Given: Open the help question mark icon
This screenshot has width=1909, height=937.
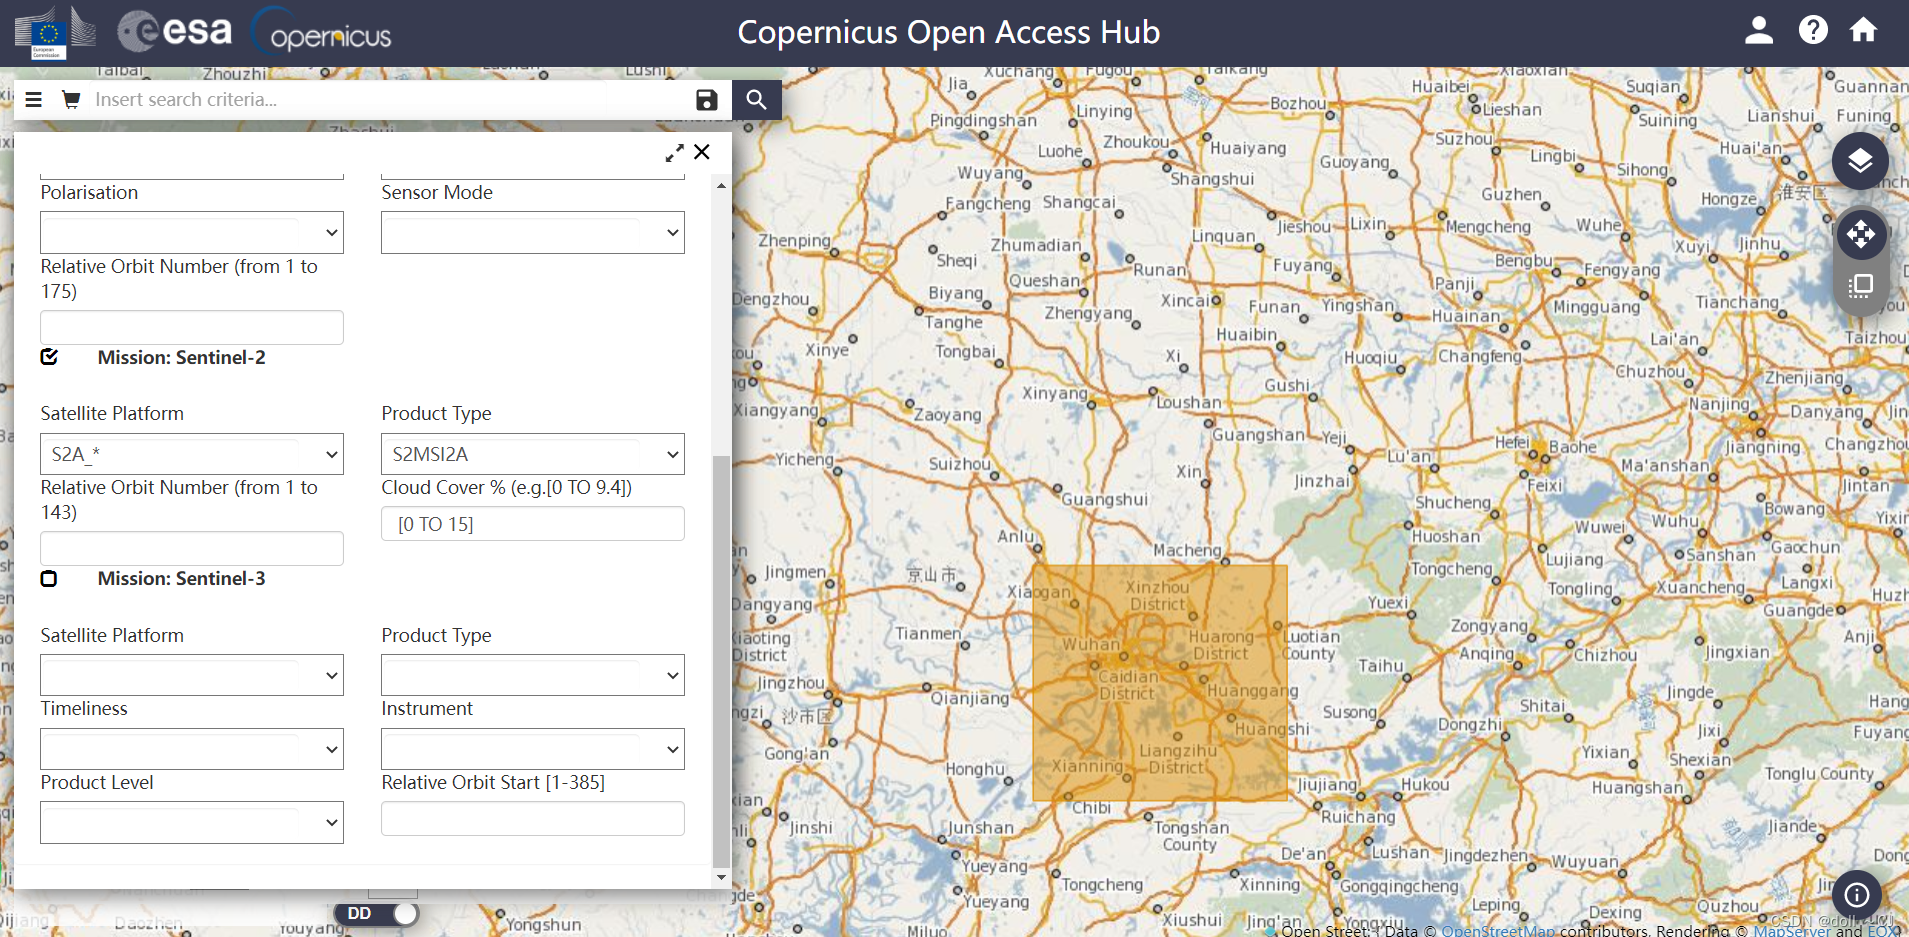Looking at the screenshot, I should (x=1813, y=30).
